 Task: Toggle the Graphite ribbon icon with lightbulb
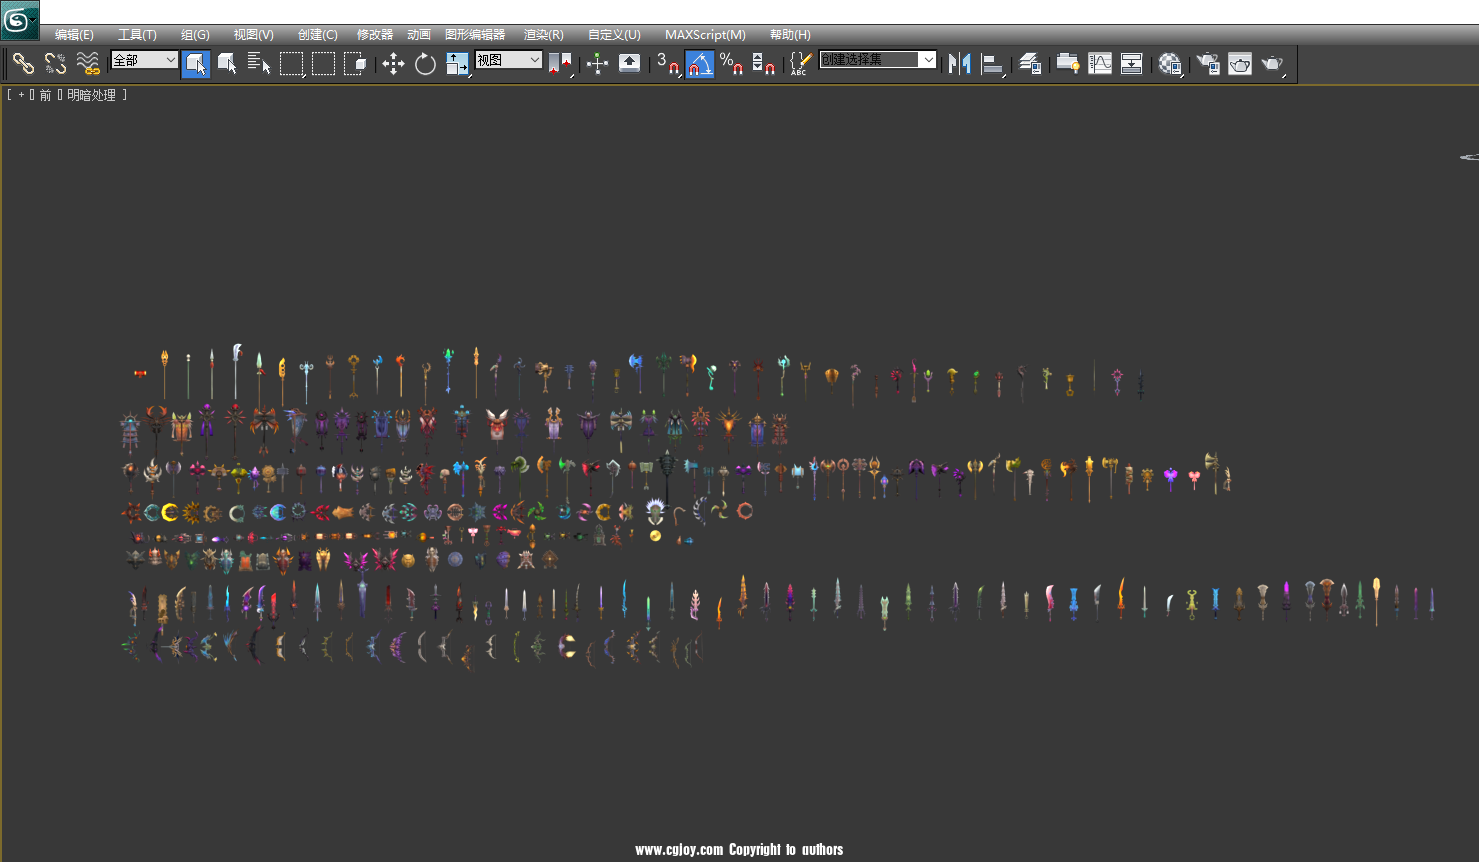coord(1067,64)
